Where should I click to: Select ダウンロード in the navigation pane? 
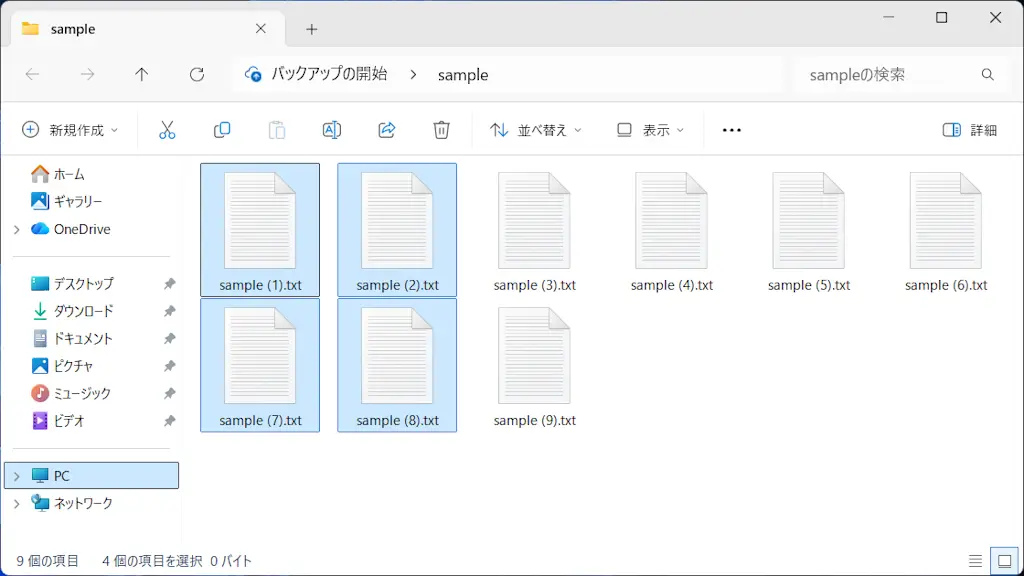[x=83, y=311]
